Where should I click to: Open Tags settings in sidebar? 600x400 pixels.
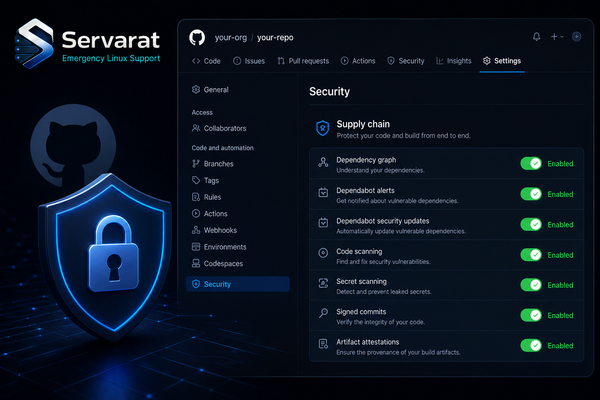(x=205, y=180)
